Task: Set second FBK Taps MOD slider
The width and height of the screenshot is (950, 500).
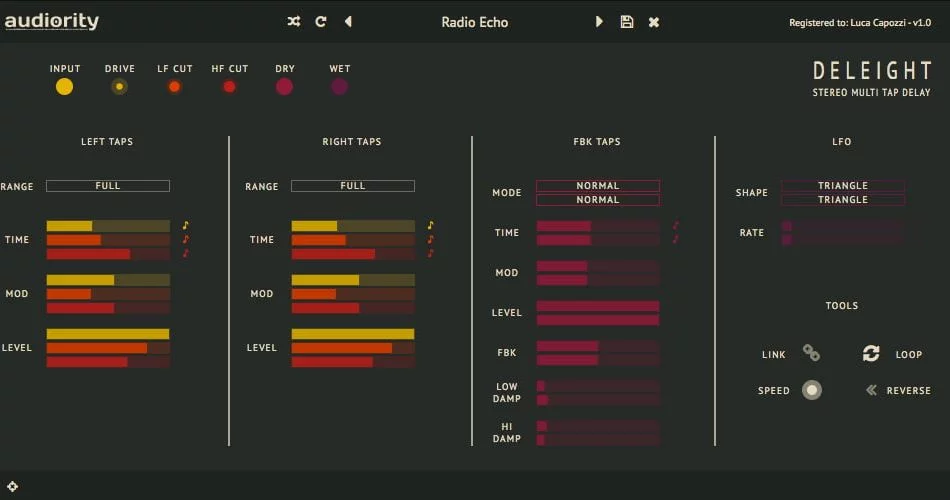Action: [597, 280]
